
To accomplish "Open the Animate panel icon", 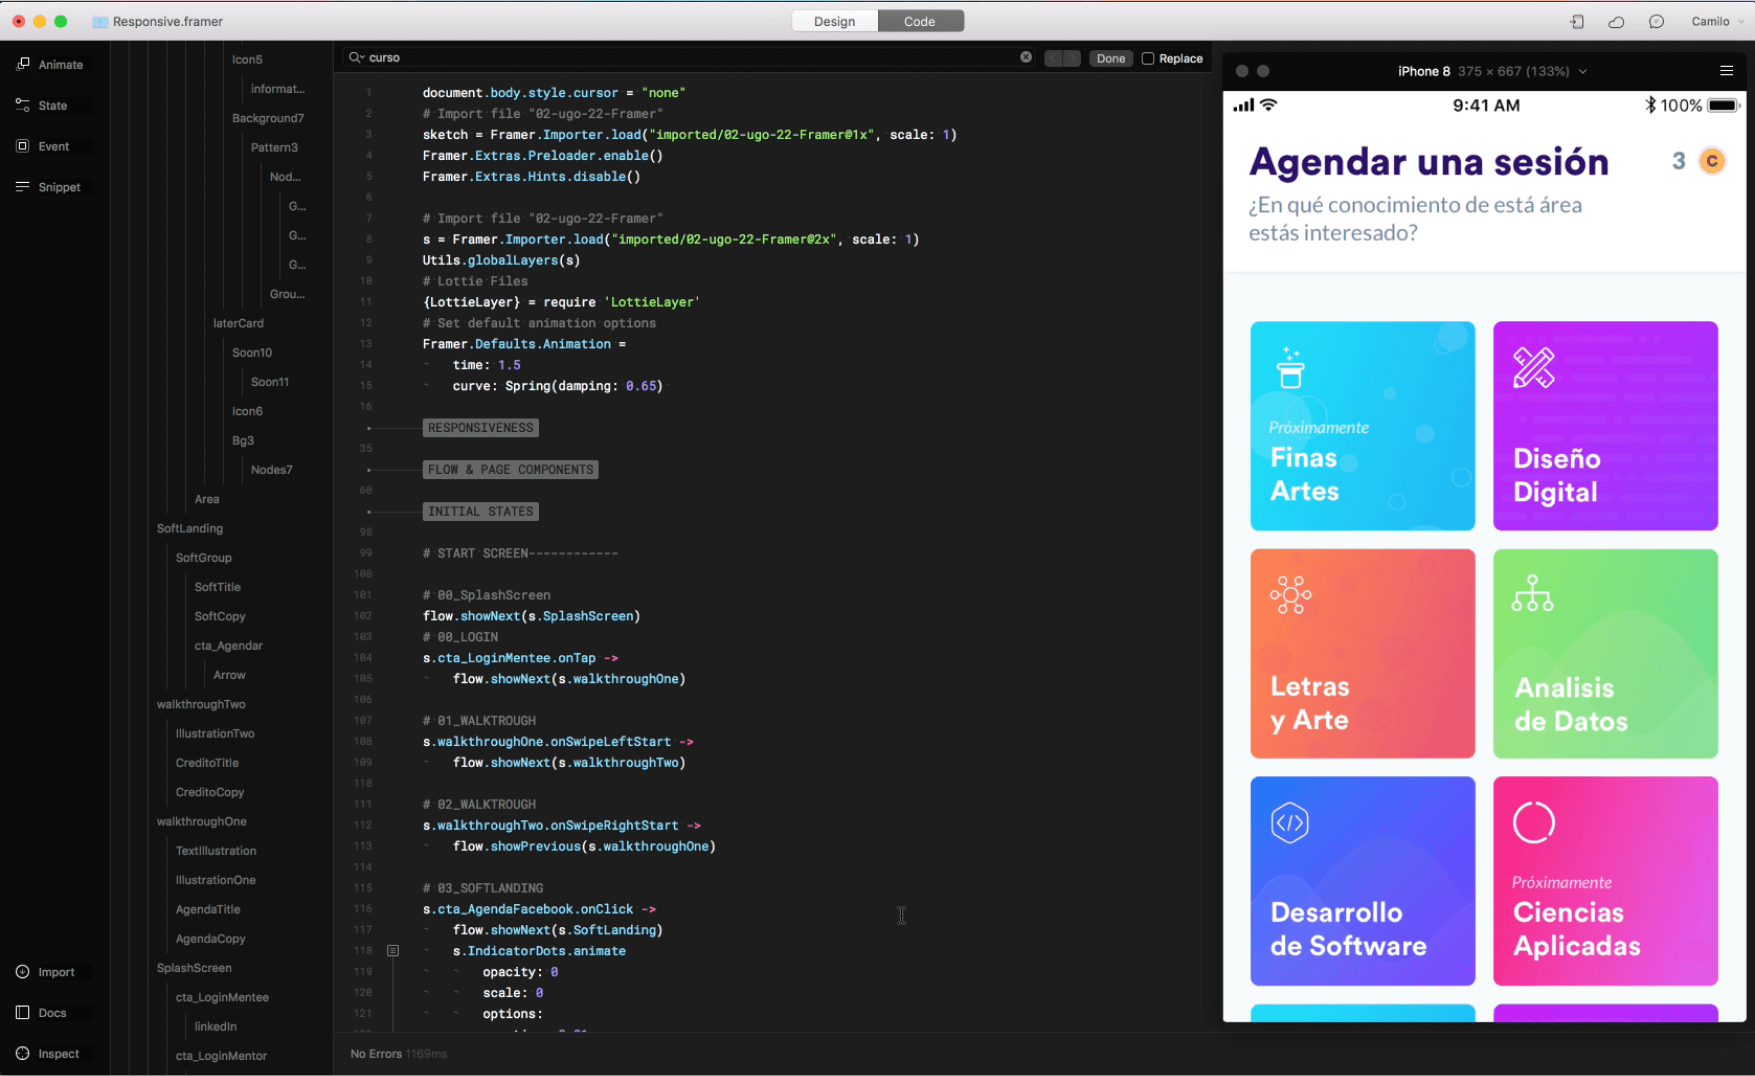I will pyautogui.click(x=23, y=64).
